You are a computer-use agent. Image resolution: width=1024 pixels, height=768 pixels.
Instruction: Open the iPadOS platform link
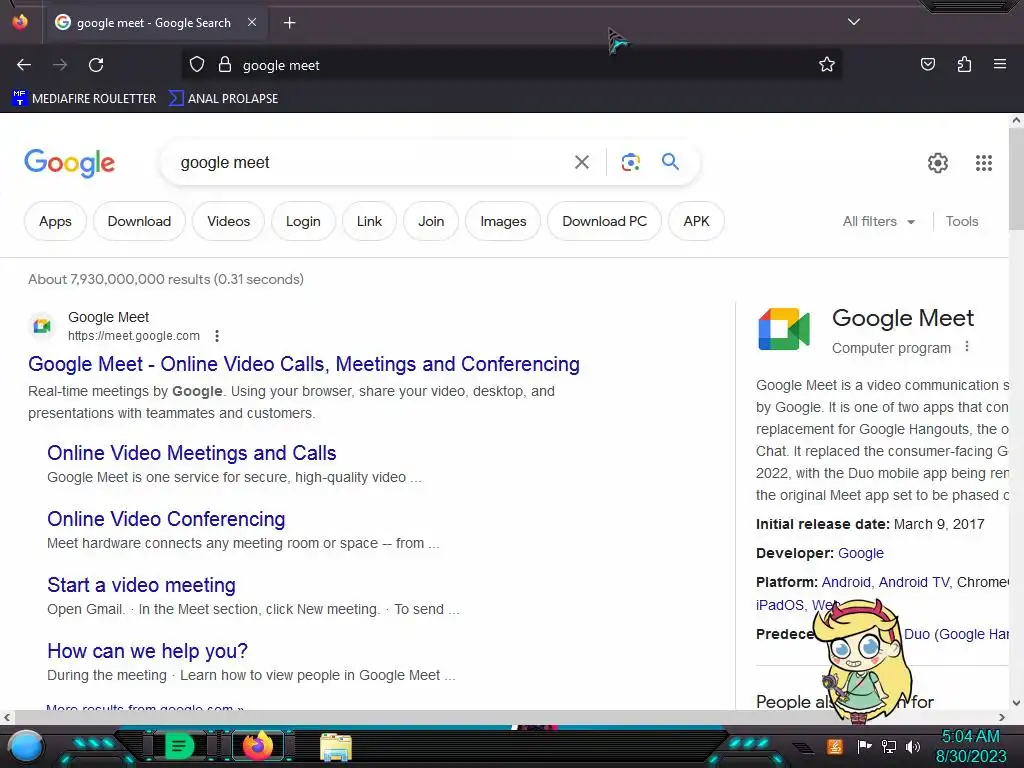tap(780, 605)
